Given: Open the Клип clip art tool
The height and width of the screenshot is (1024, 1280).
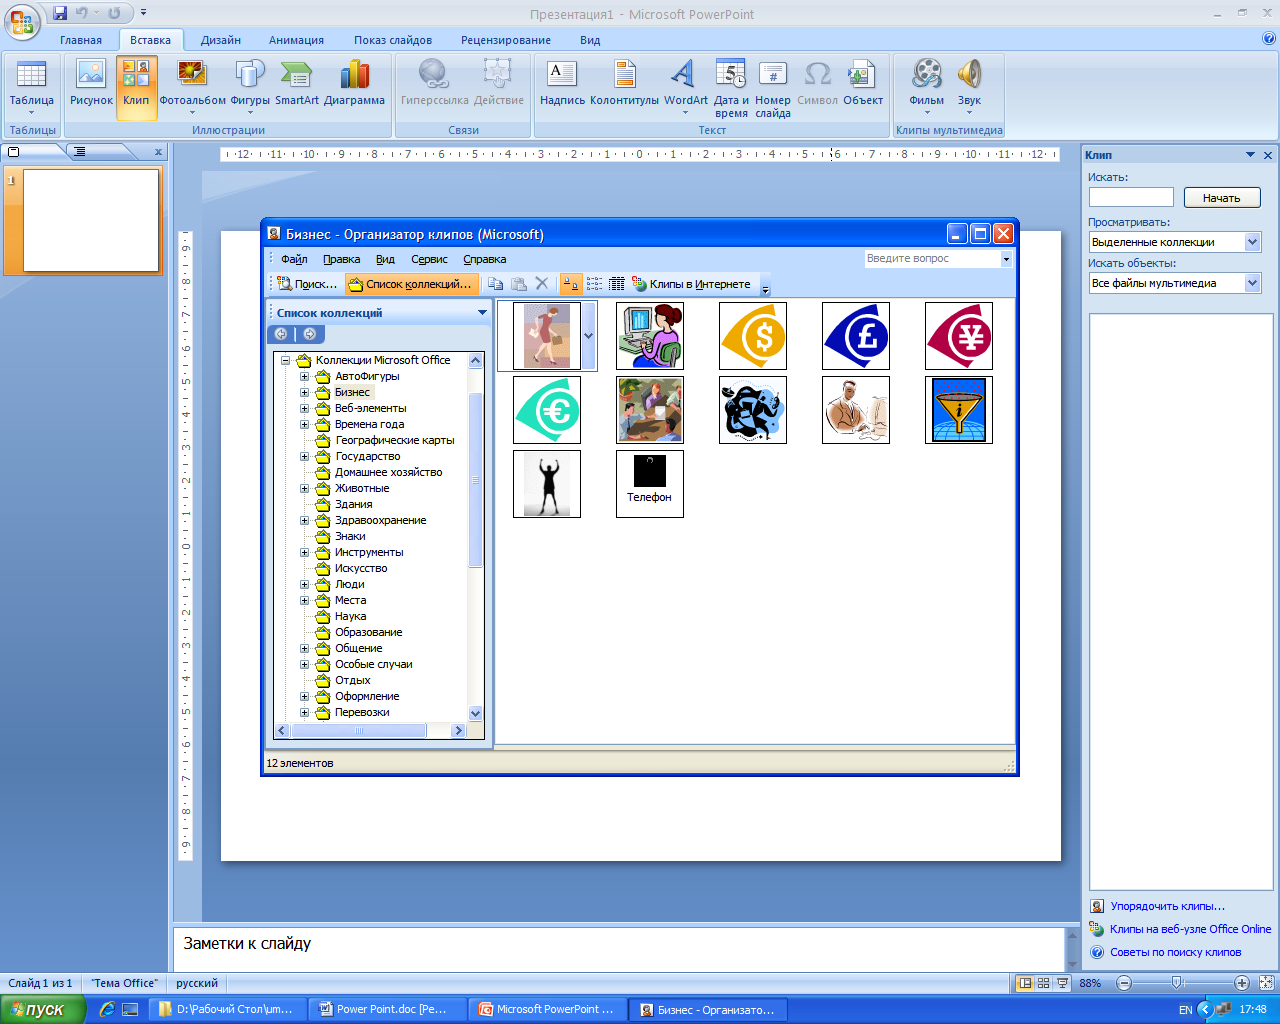Looking at the screenshot, I should point(136,87).
